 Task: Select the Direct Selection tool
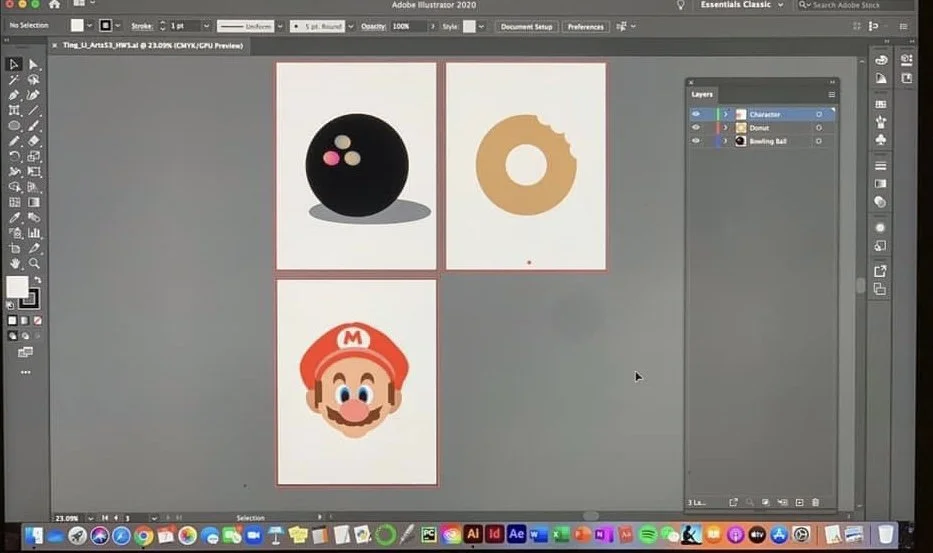click(33, 64)
